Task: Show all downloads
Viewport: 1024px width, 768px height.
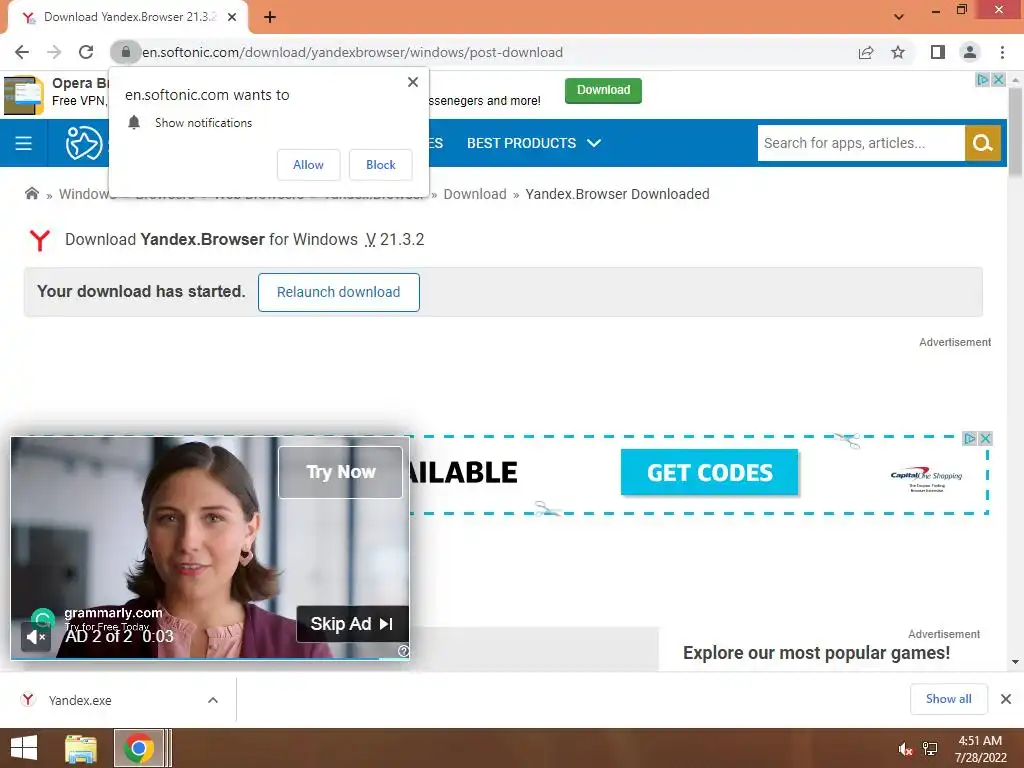Action: coord(948,699)
